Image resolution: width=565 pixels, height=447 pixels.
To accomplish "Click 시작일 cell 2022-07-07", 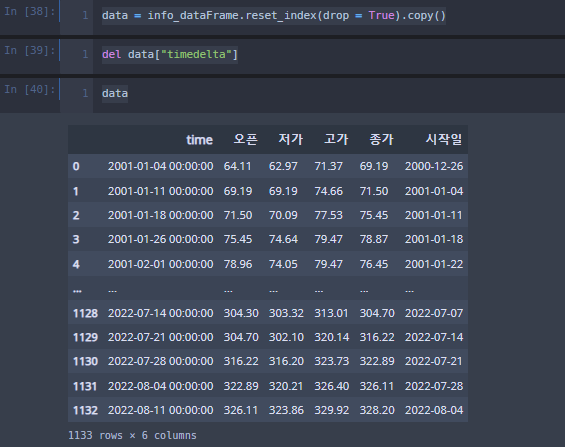I will [434, 313].
